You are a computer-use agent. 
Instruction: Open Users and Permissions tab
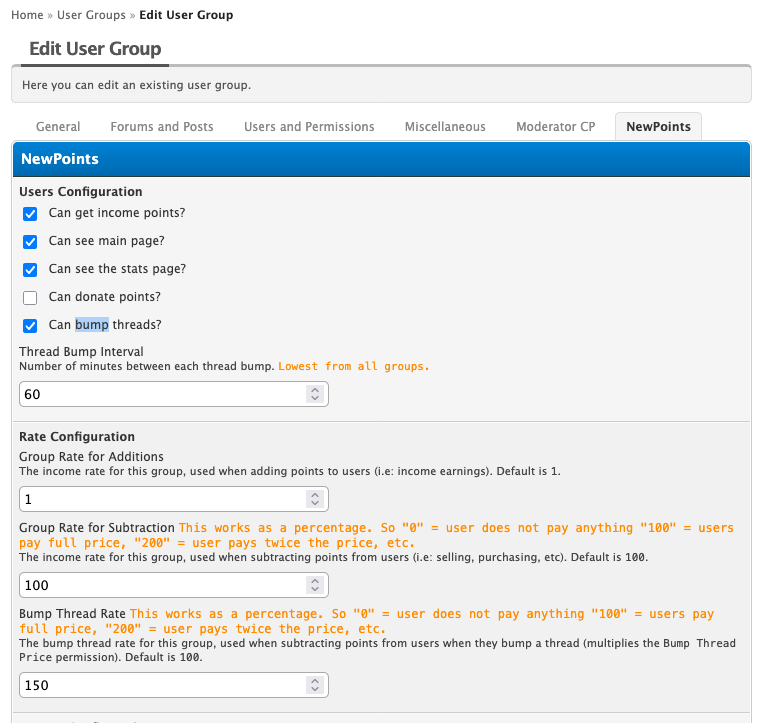309,127
